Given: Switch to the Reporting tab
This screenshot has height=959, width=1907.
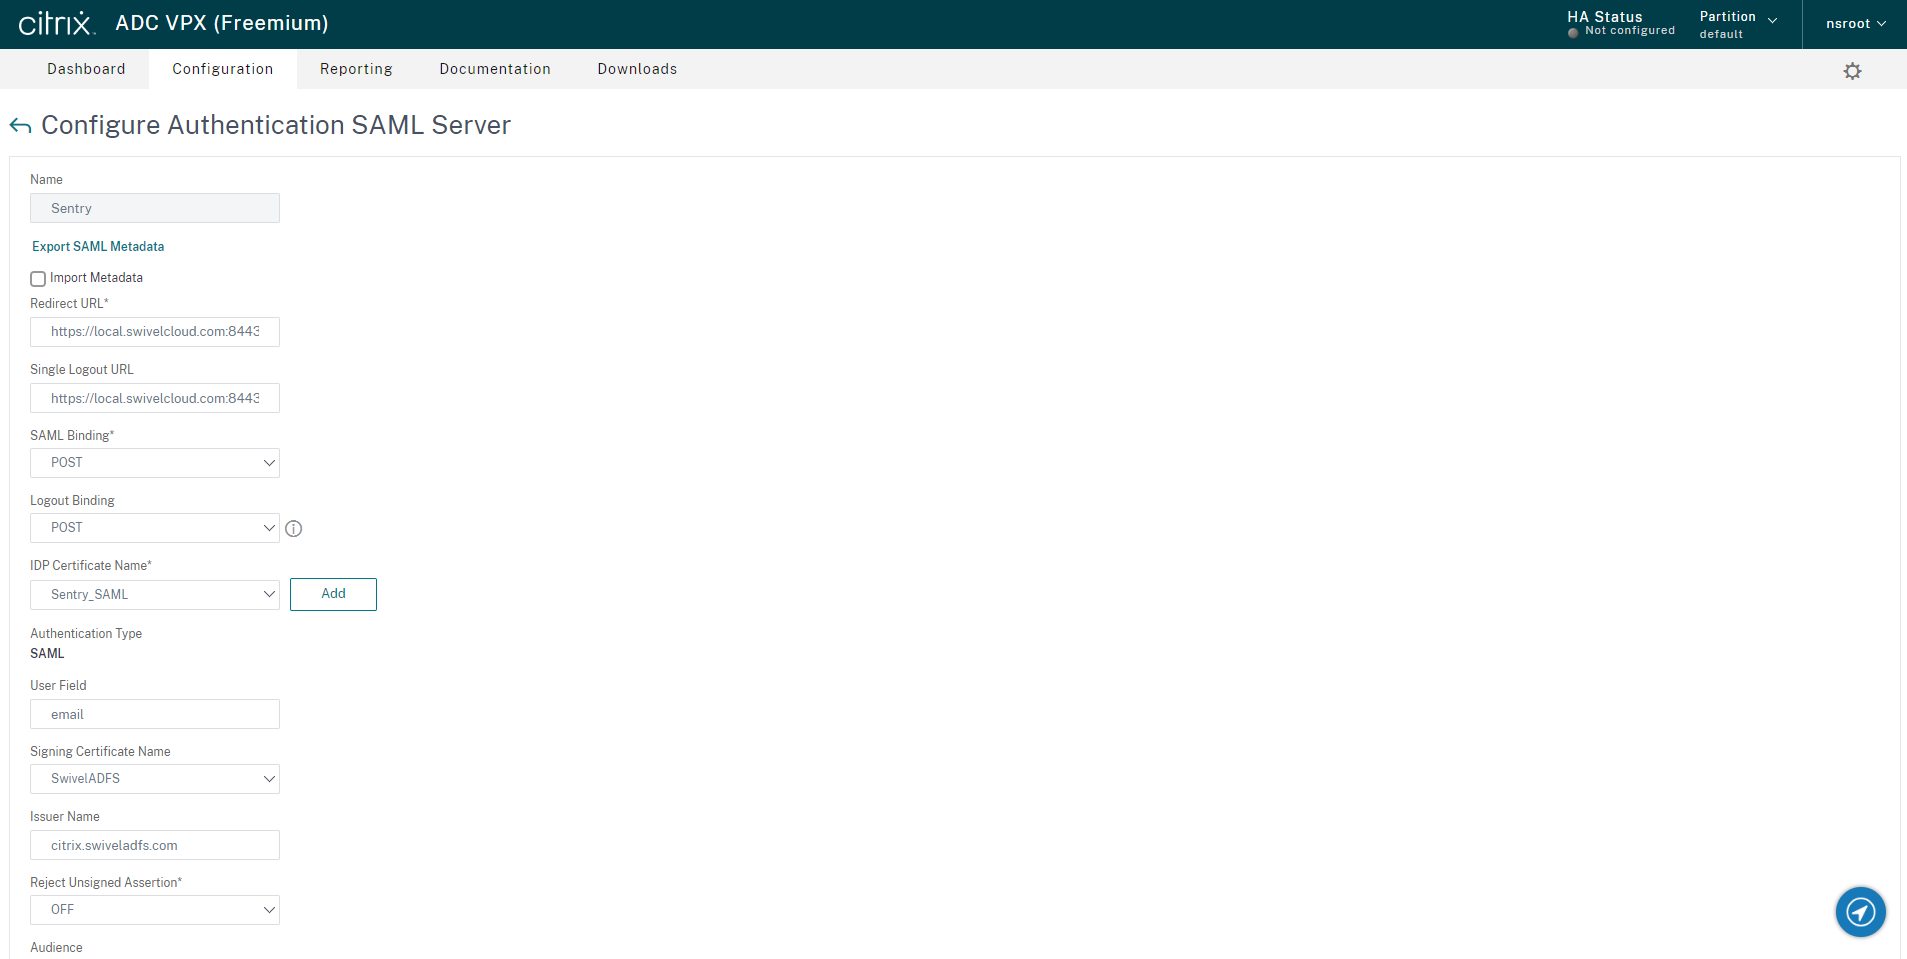Looking at the screenshot, I should pos(355,69).
